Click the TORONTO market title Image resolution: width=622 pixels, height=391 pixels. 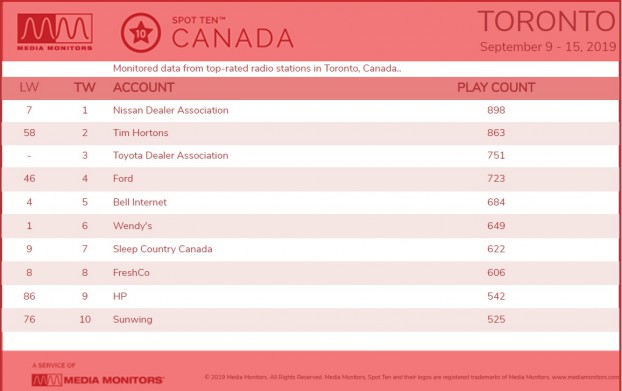[547, 21]
